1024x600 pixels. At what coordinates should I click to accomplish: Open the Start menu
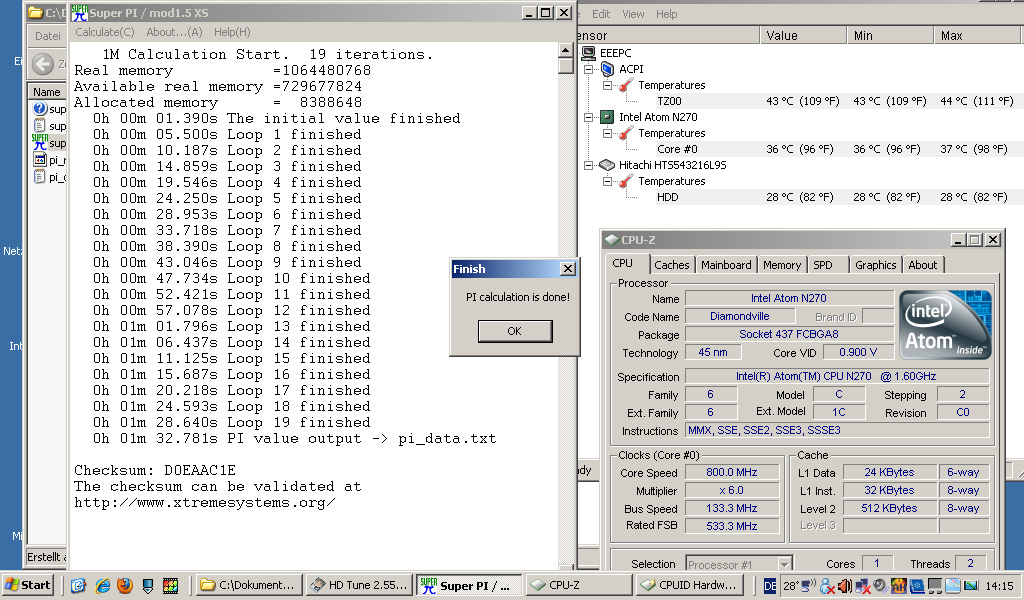(27, 585)
